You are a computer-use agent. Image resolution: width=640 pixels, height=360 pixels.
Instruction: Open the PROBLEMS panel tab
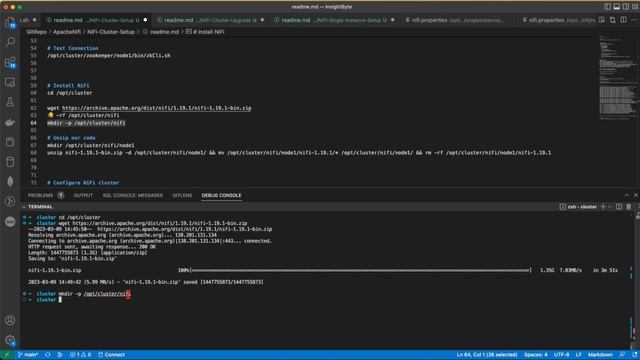pos(40,196)
